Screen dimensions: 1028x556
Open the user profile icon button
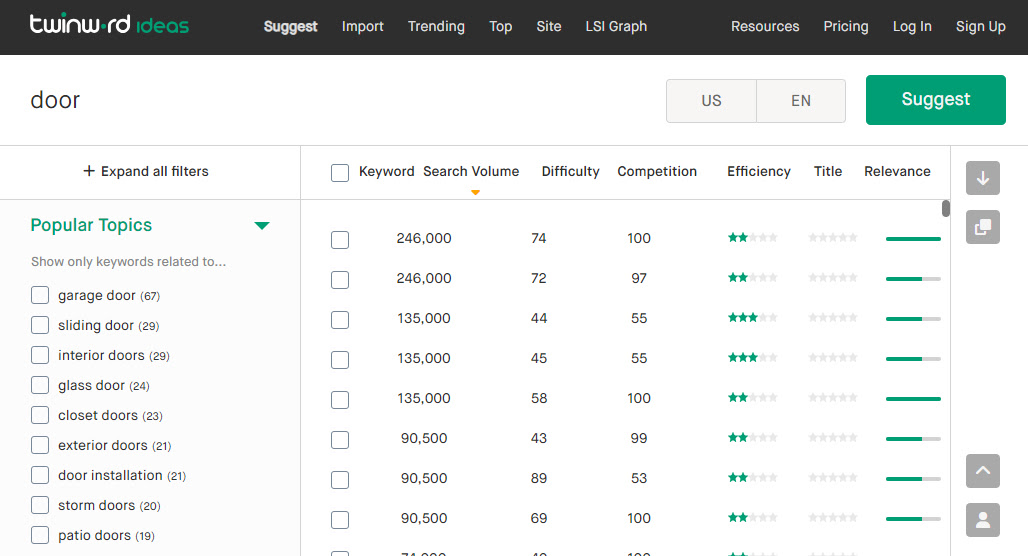(983, 520)
